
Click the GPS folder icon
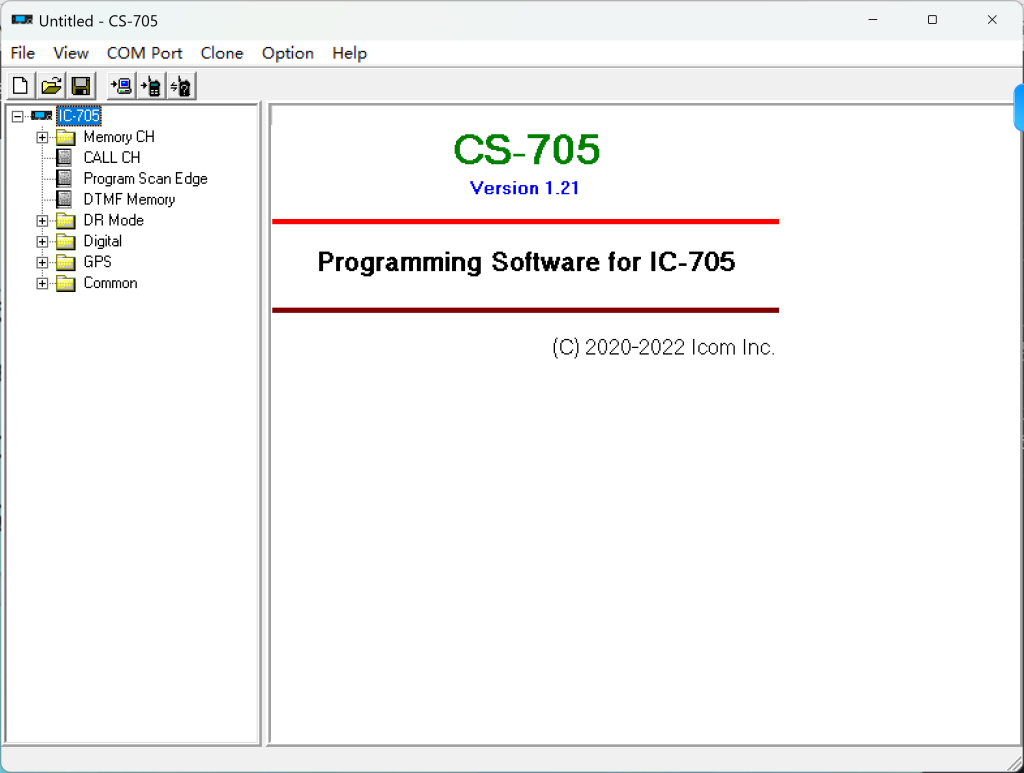click(x=65, y=262)
